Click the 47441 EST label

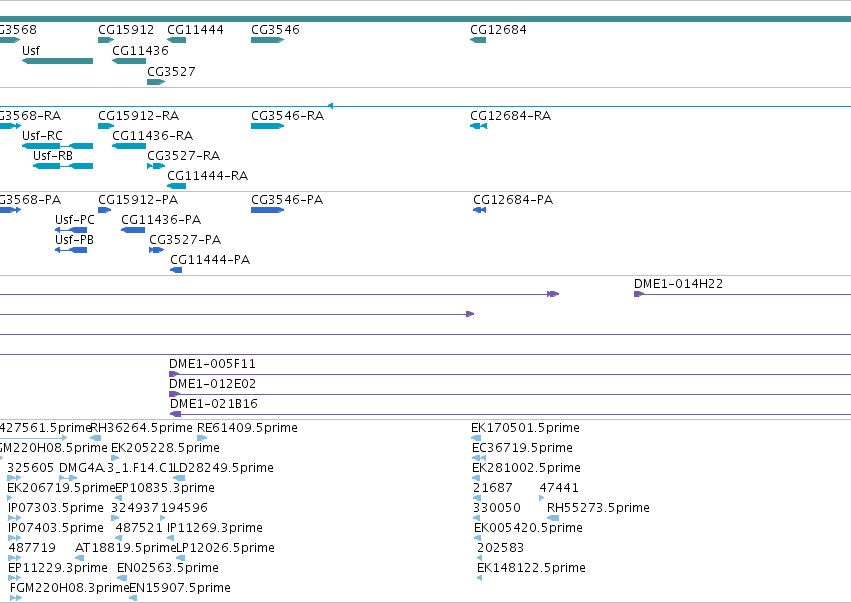click(x=559, y=488)
